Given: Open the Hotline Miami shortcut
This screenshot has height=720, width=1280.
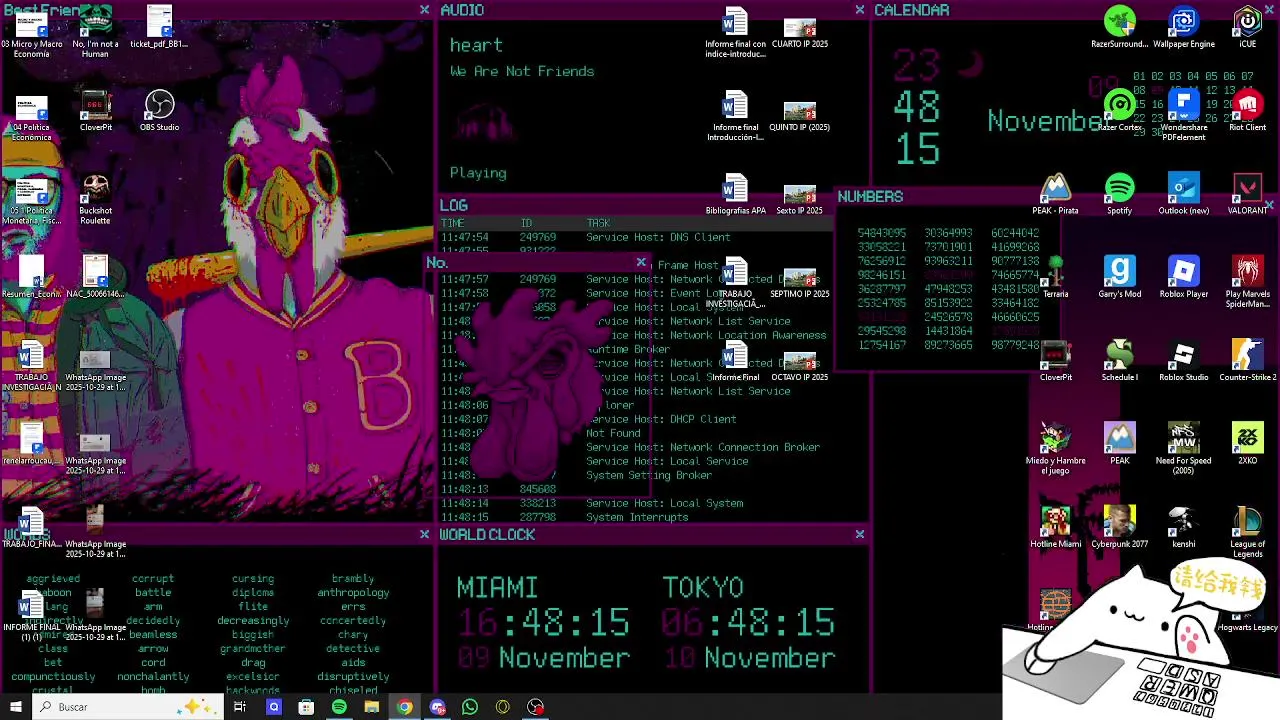Looking at the screenshot, I should click(x=1055, y=527).
